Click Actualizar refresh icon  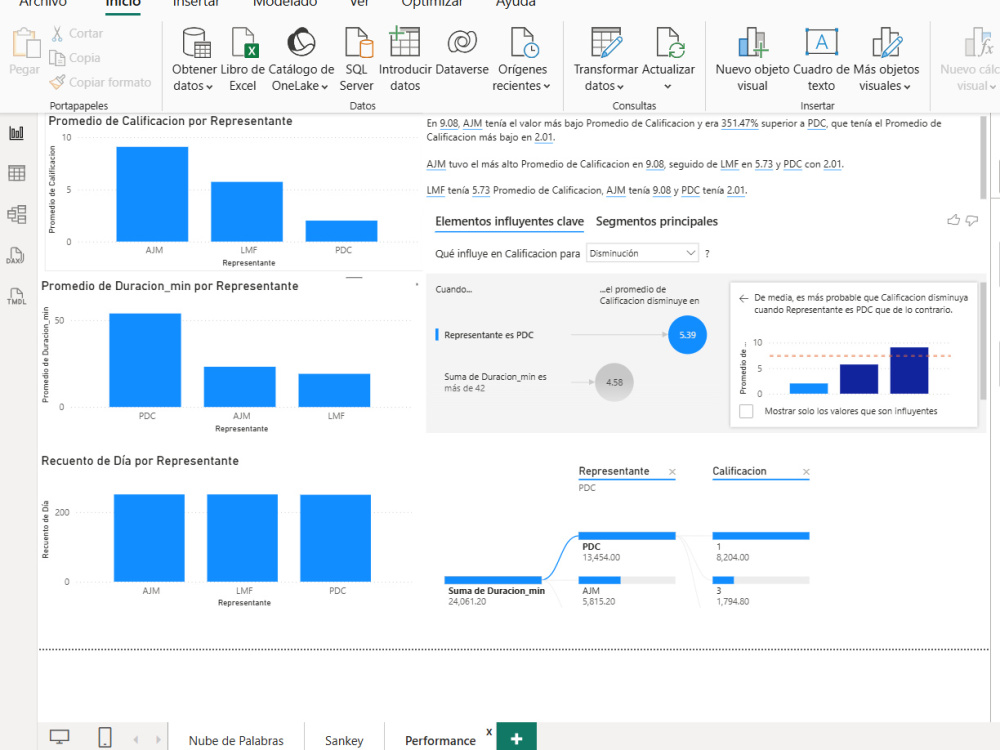pos(670,42)
